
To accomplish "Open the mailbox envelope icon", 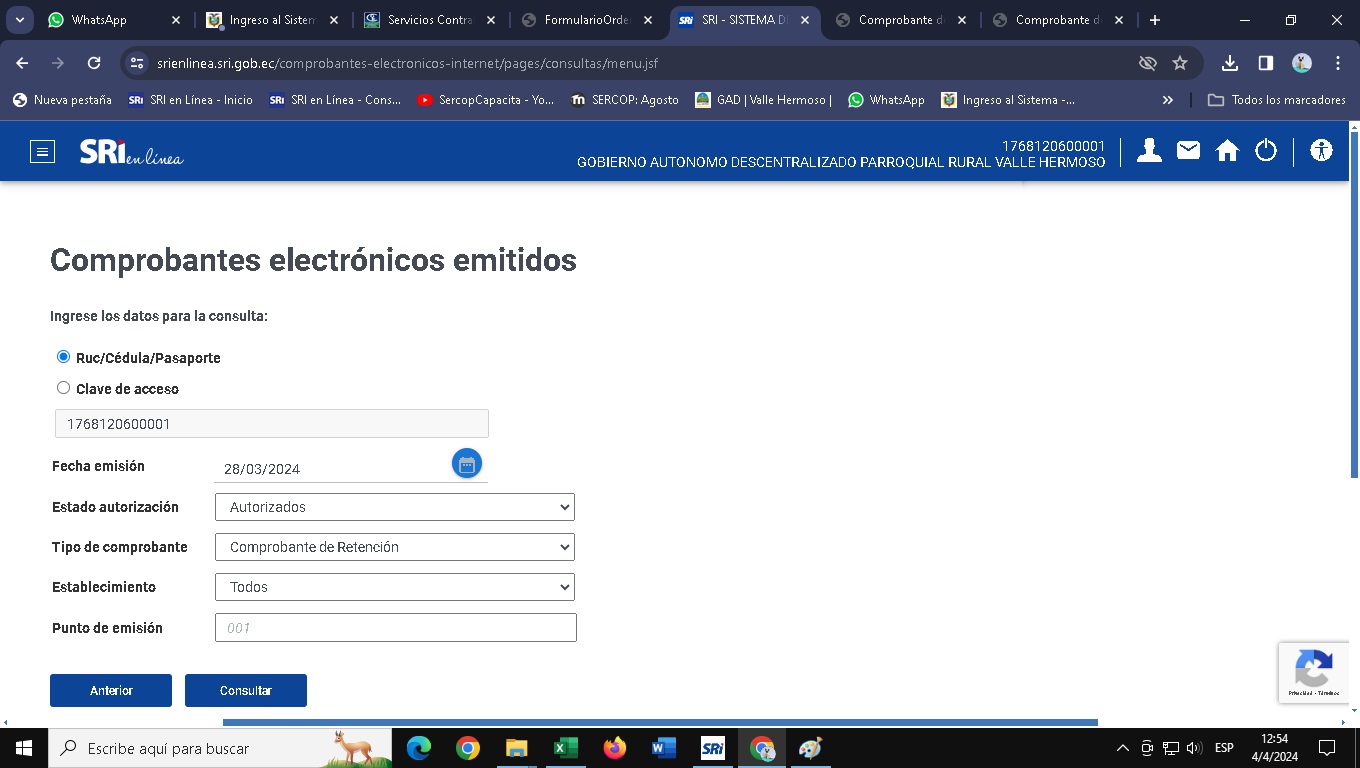I will click(x=1188, y=151).
